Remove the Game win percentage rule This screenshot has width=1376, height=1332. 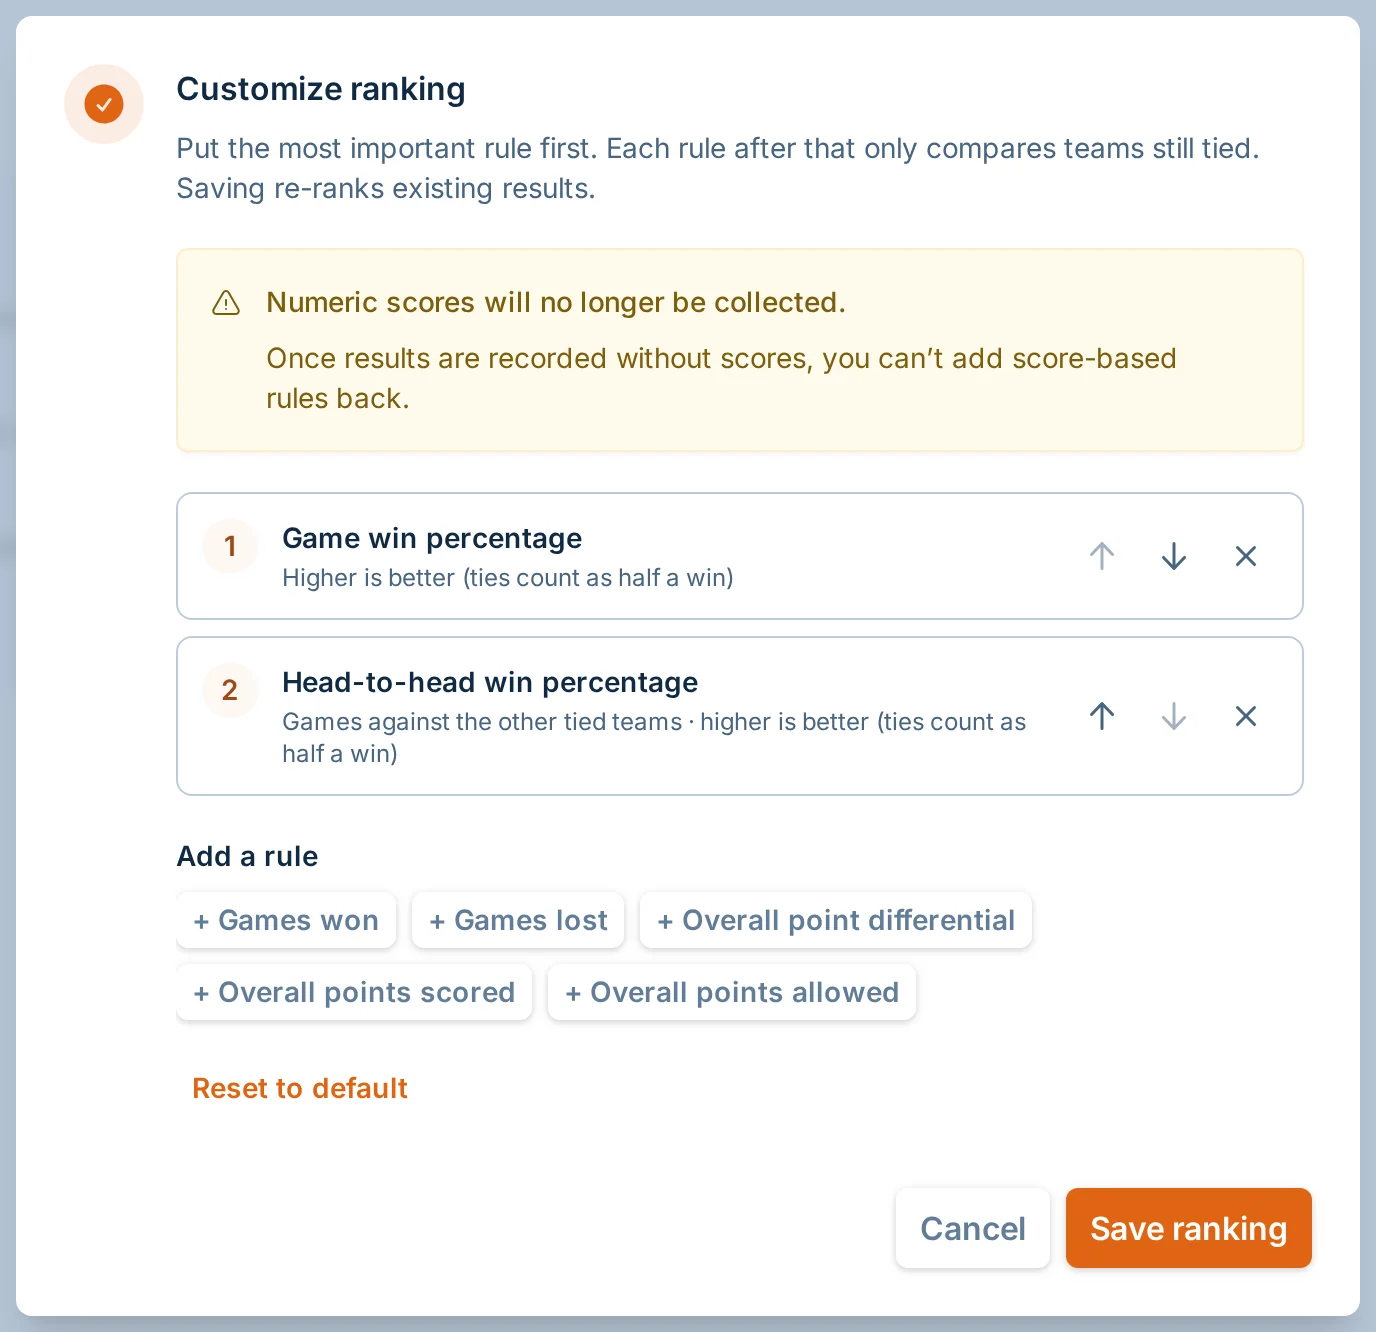(x=1246, y=556)
